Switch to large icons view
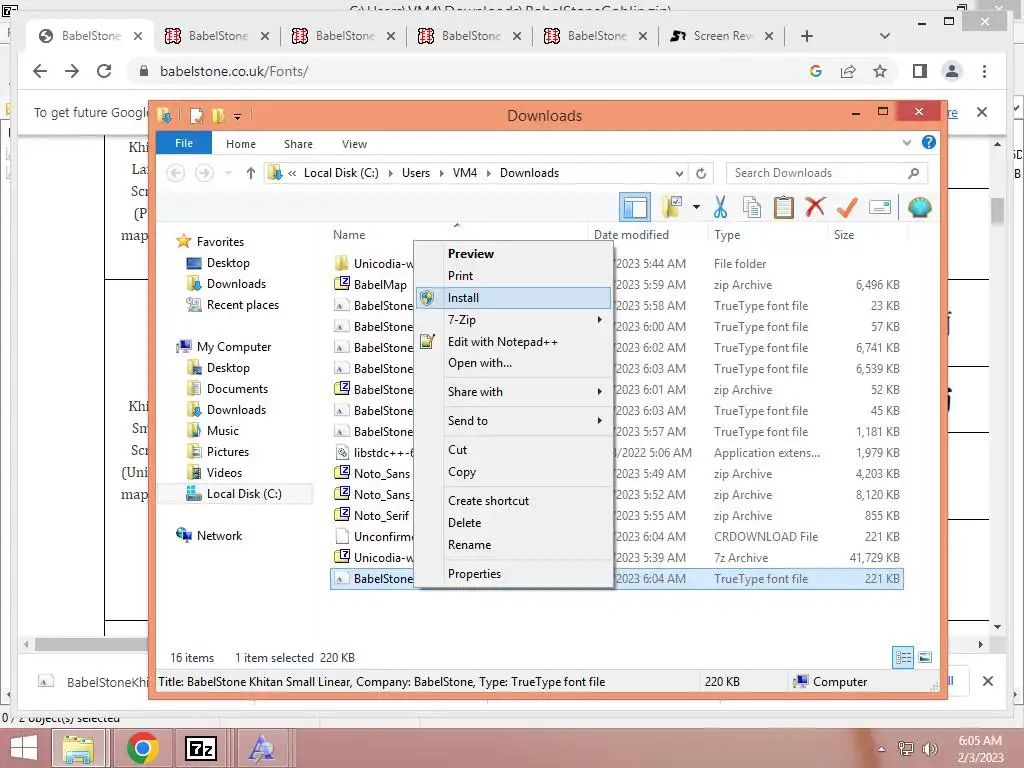This screenshot has width=1024, height=768. [x=925, y=658]
